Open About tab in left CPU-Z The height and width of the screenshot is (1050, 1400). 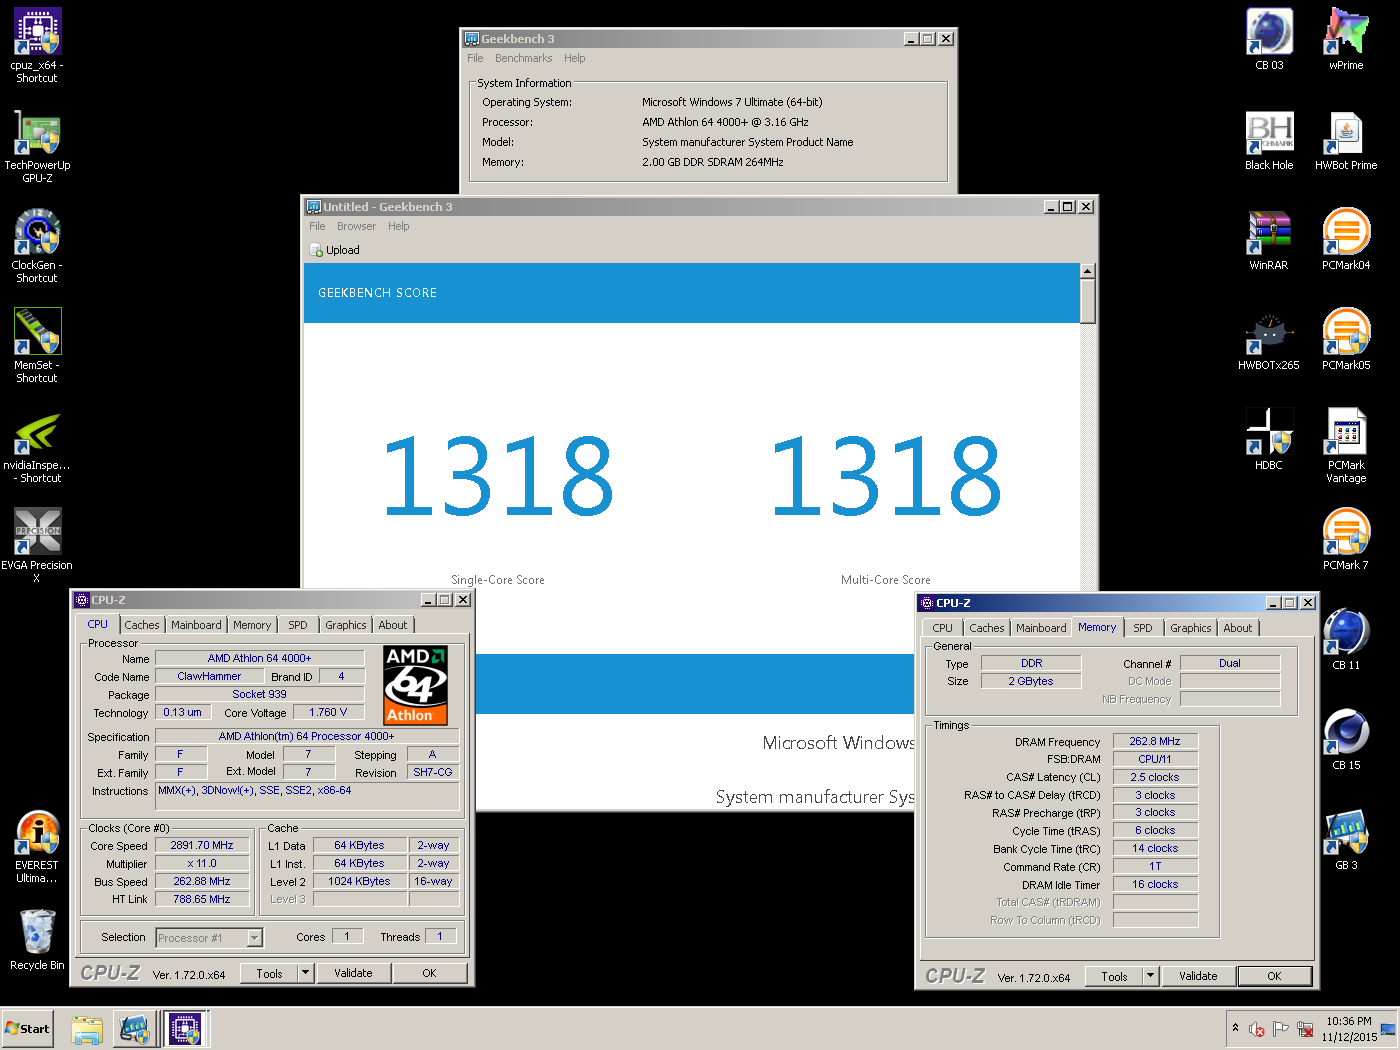[x=393, y=625]
